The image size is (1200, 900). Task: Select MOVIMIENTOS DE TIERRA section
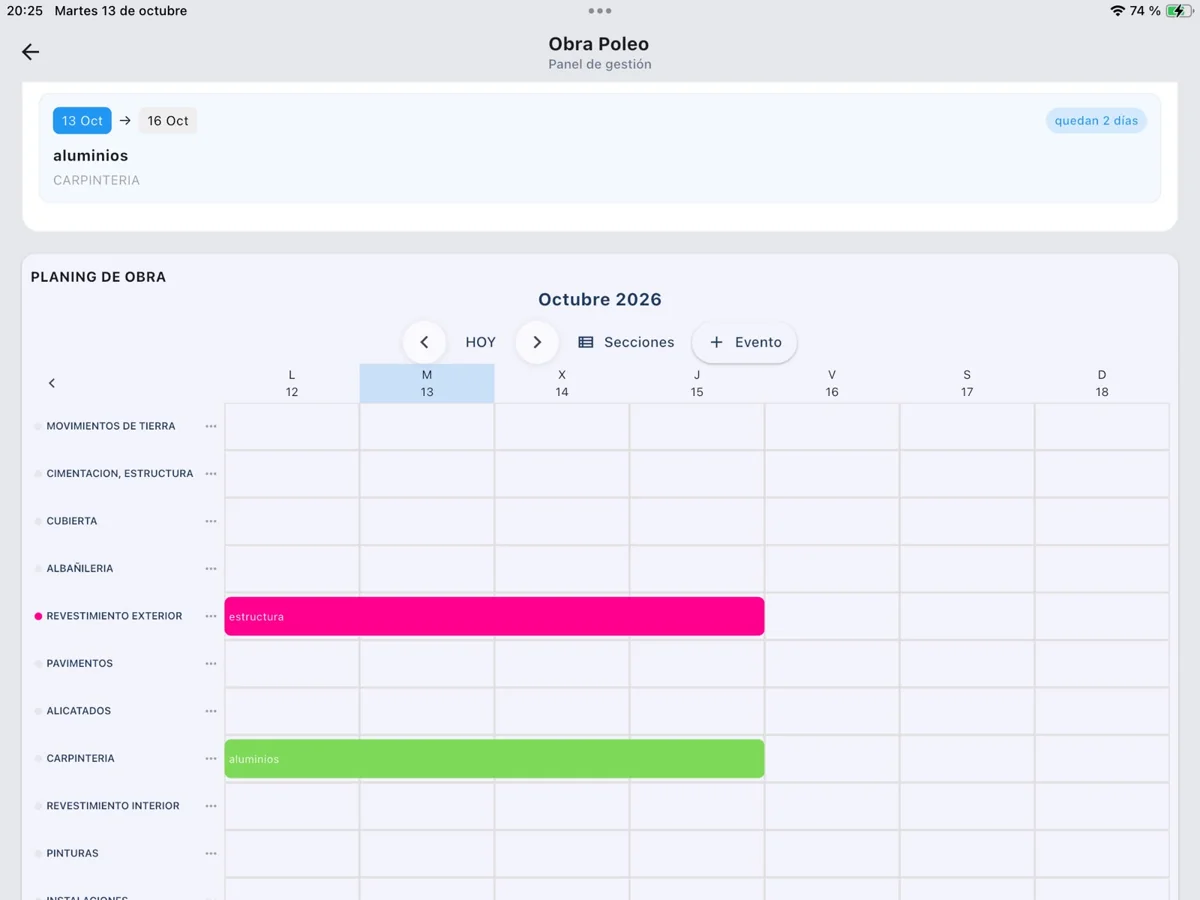111,426
